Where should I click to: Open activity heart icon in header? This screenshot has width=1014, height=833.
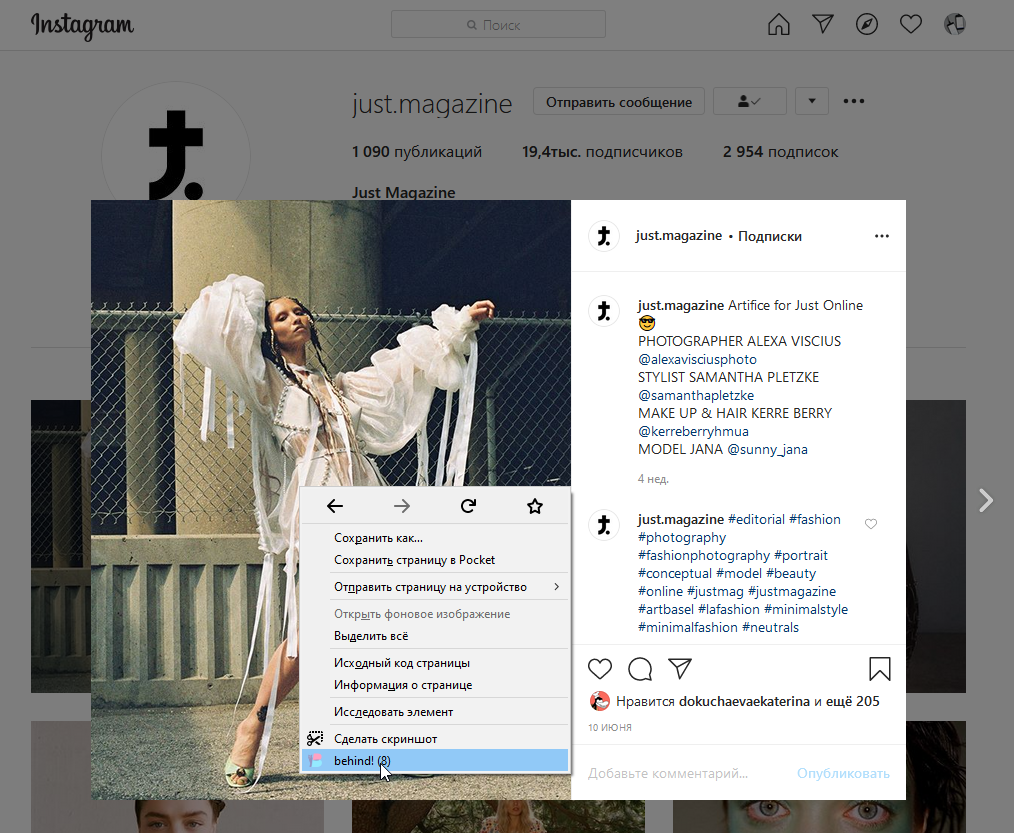(911, 25)
